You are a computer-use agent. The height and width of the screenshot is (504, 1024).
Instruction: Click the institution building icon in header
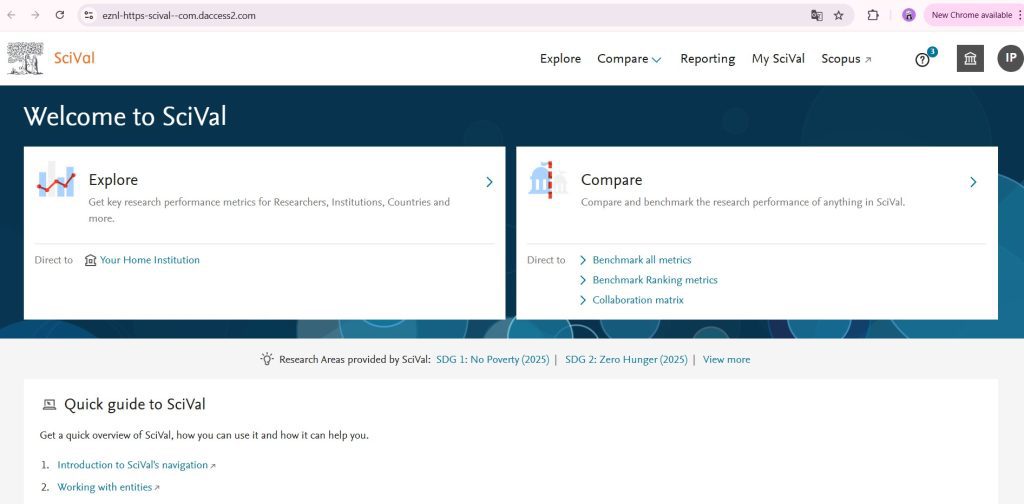click(970, 59)
